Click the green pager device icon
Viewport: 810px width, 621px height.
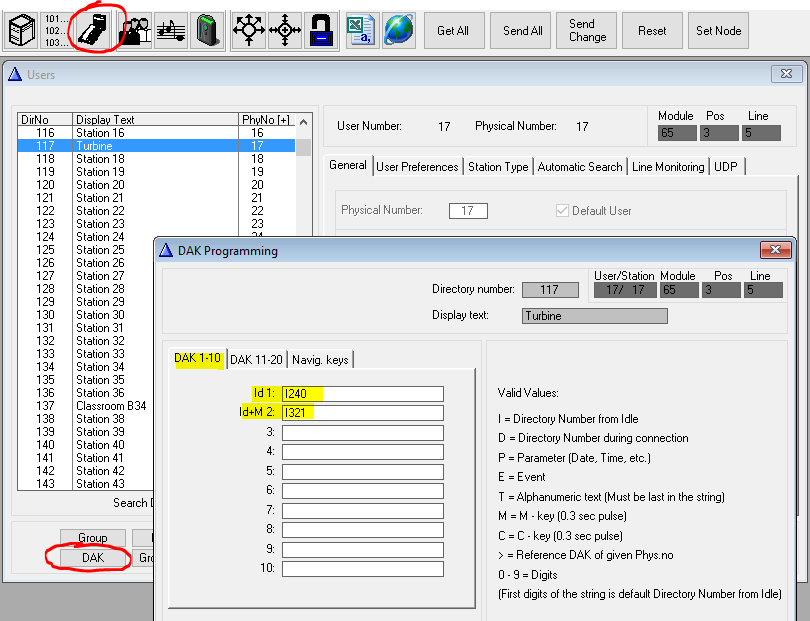206,30
